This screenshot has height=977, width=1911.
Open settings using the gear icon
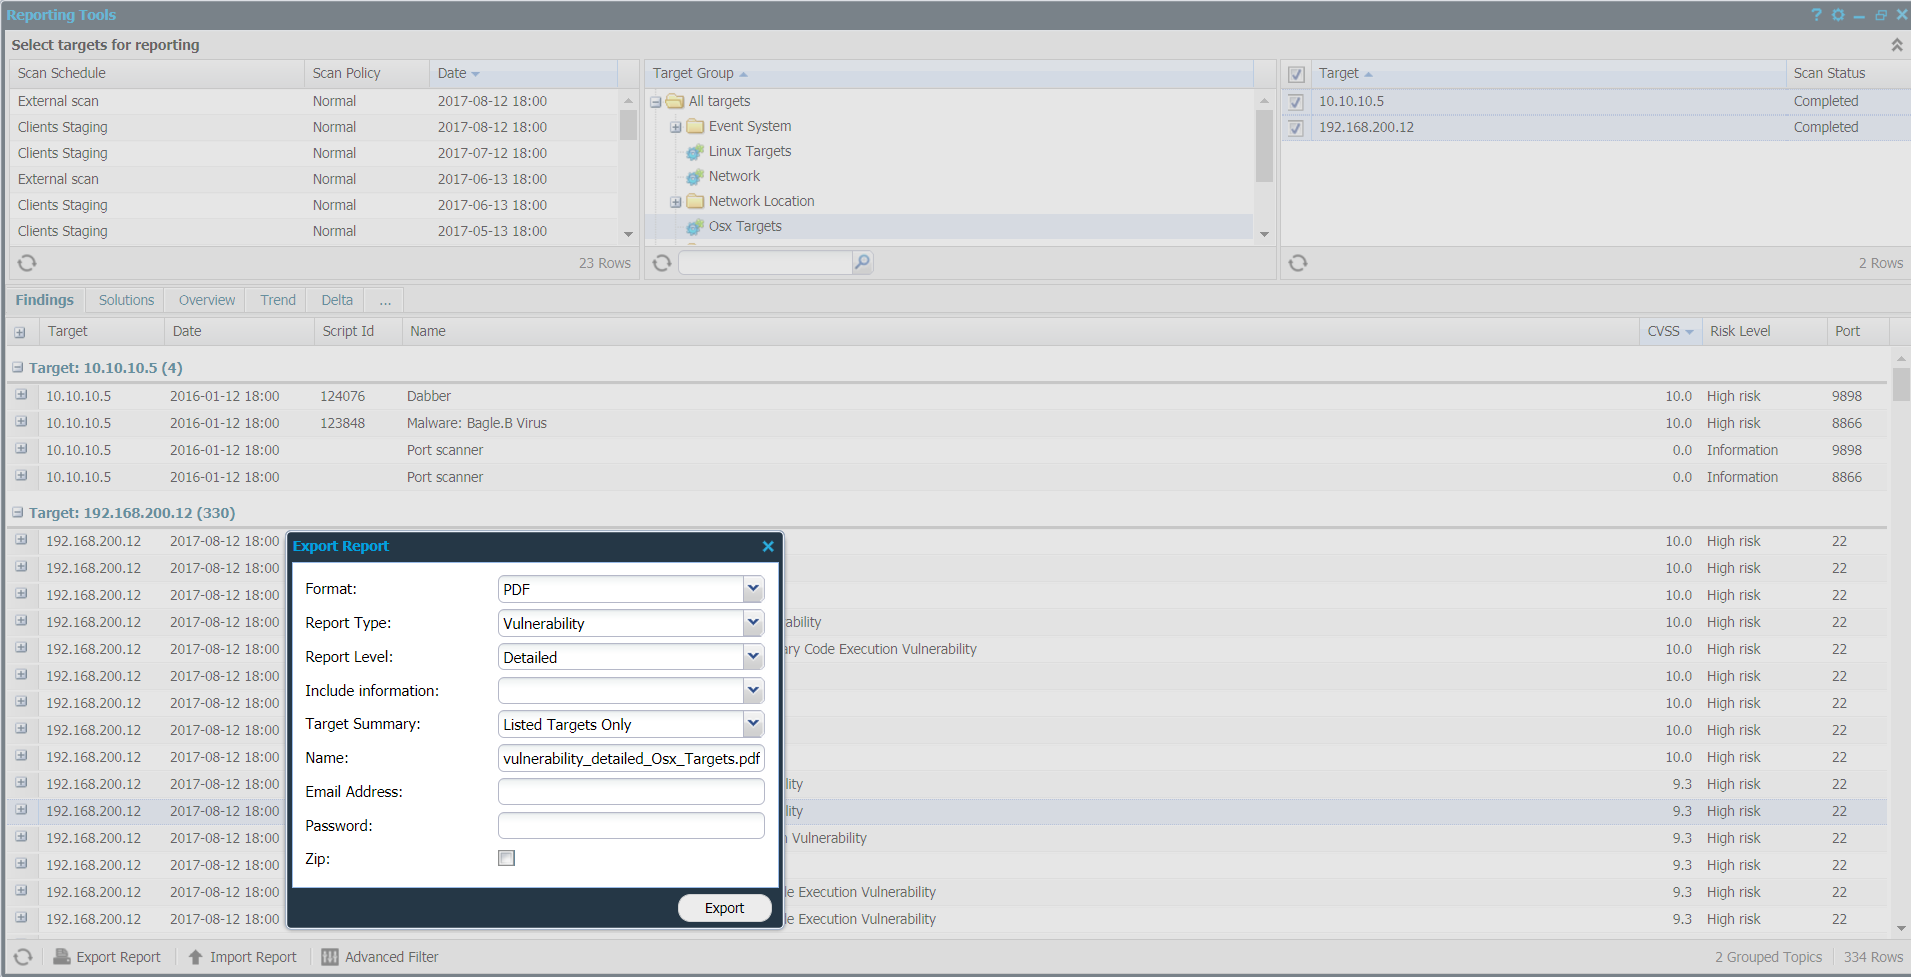(1839, 14)
